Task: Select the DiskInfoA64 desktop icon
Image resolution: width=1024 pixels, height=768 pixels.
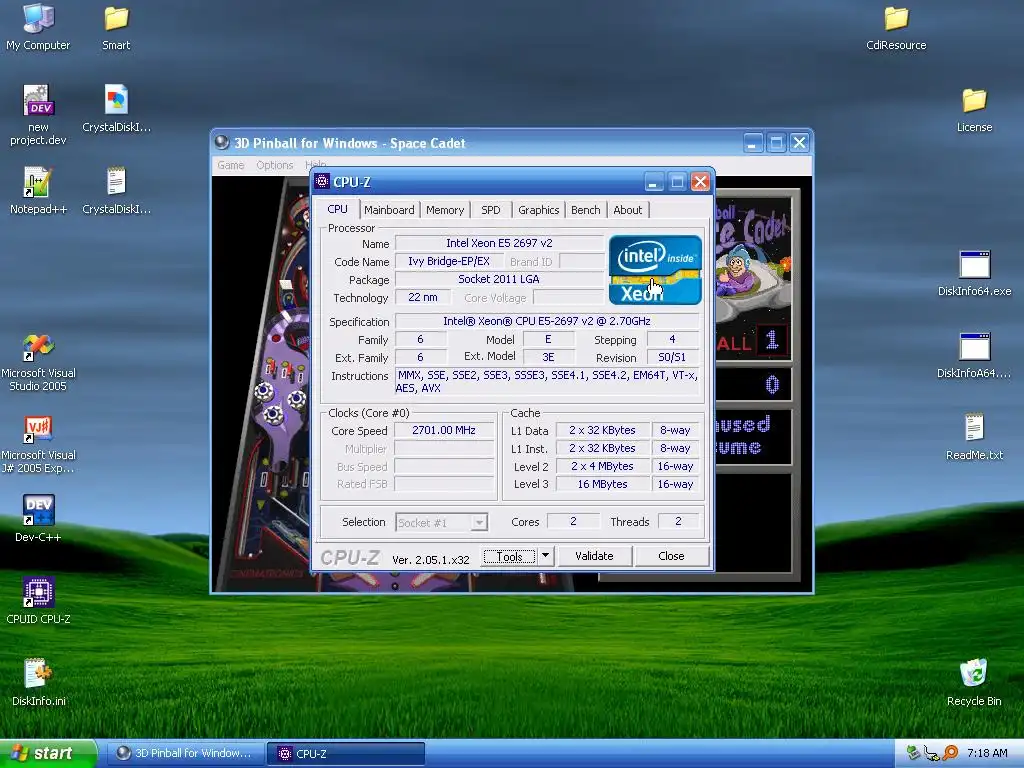Action: [x=974, y=355]
